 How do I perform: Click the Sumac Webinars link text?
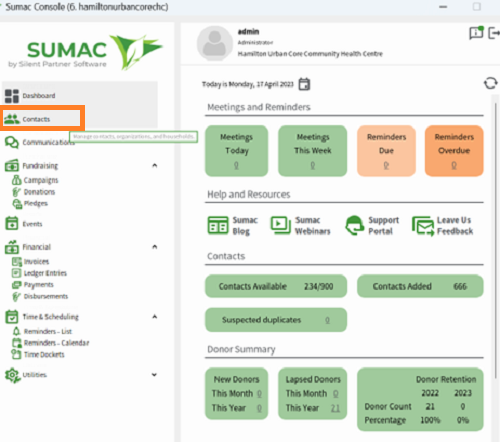click(x=313, y=226)
